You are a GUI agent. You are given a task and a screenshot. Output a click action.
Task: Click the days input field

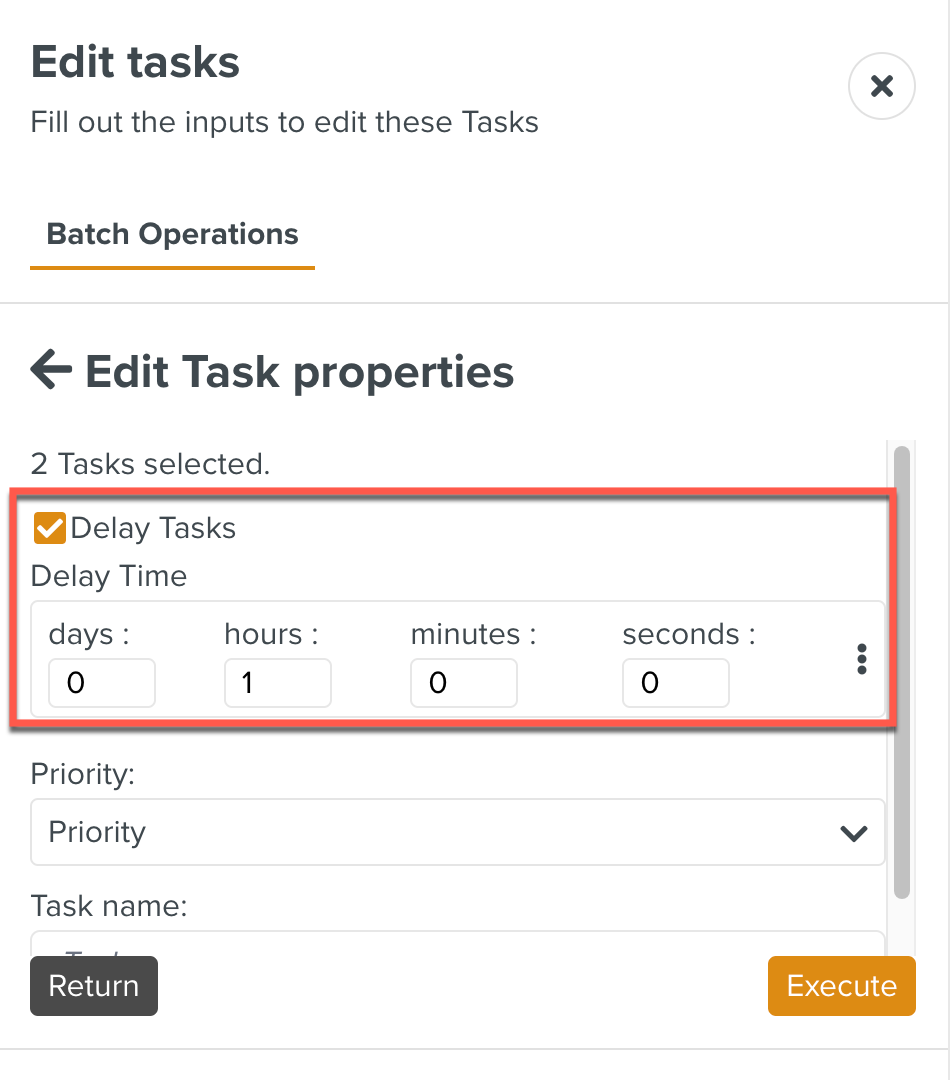[x=101, y=683]
